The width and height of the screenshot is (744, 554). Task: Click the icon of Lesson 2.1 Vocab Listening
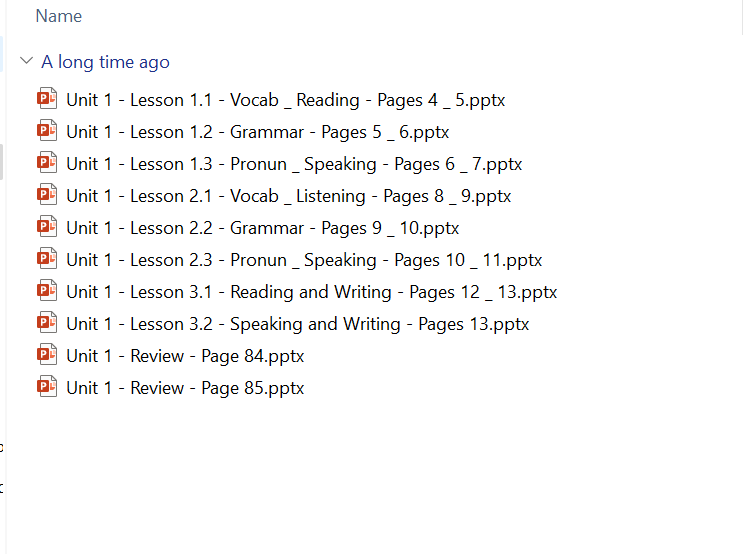click(x=46, y=195)
